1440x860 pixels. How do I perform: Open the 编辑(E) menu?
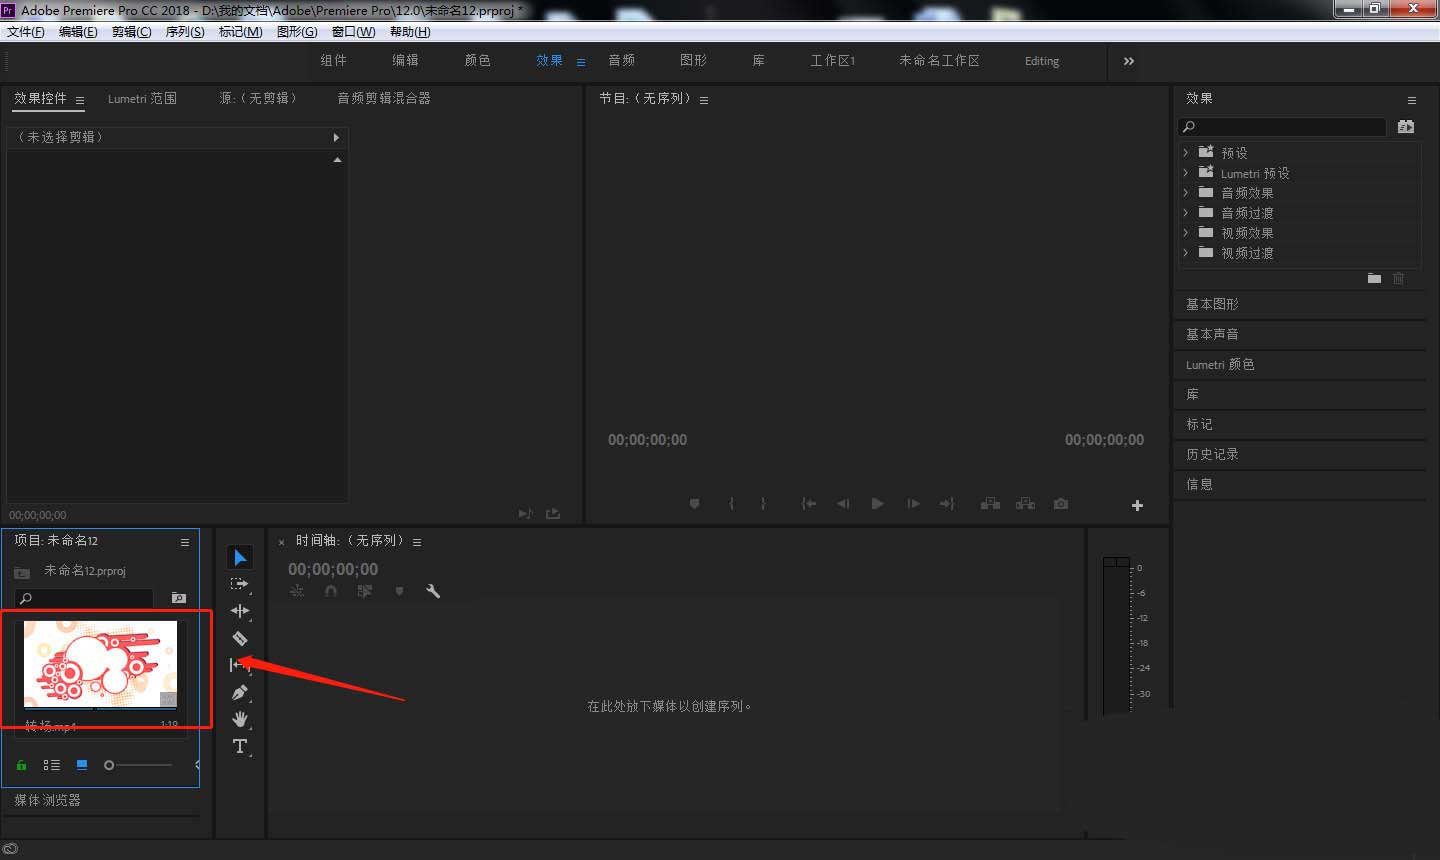click(78, 32)
